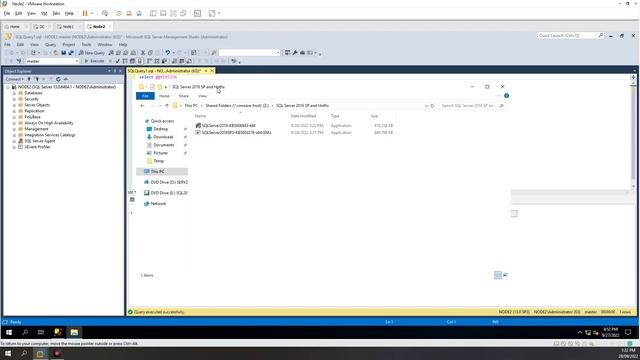Switch to the Home VMware tab
Screen dimensions: 640x360
pos(14,27)
